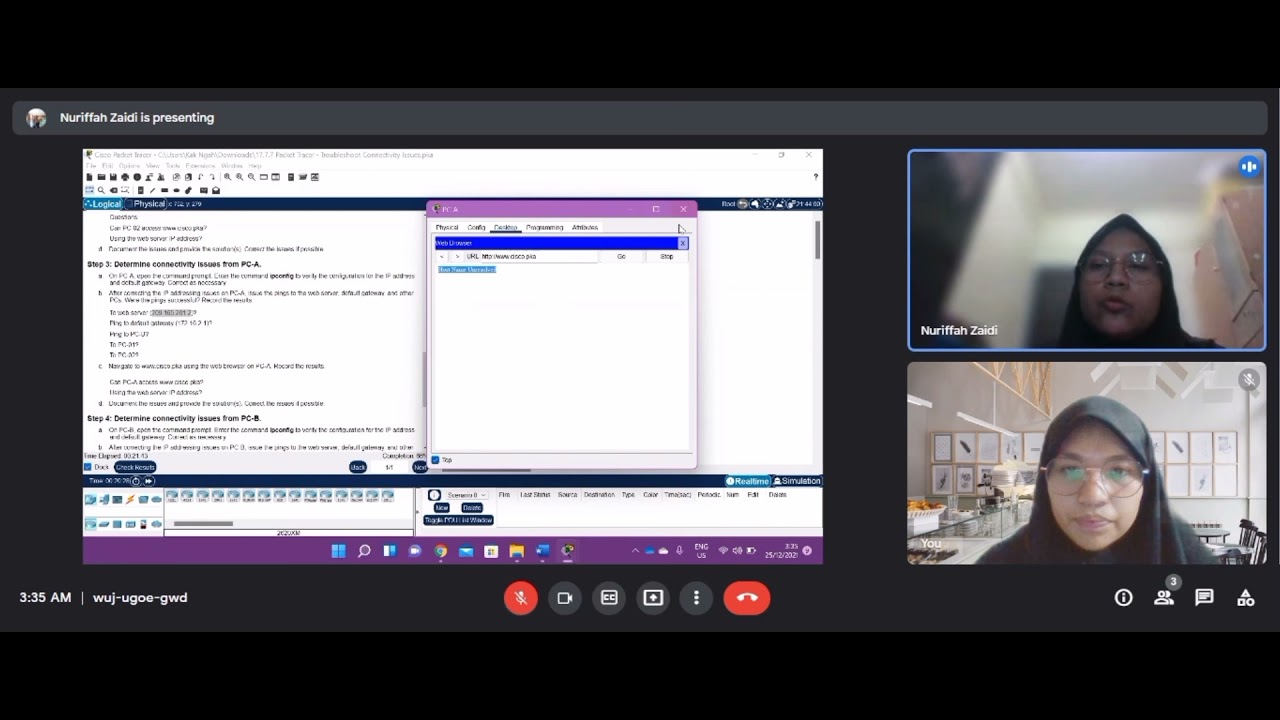The height and width of the screenshot is (720, 1280).
Task: Open the Scenario 0 dropdown
Action: point(466,495)
